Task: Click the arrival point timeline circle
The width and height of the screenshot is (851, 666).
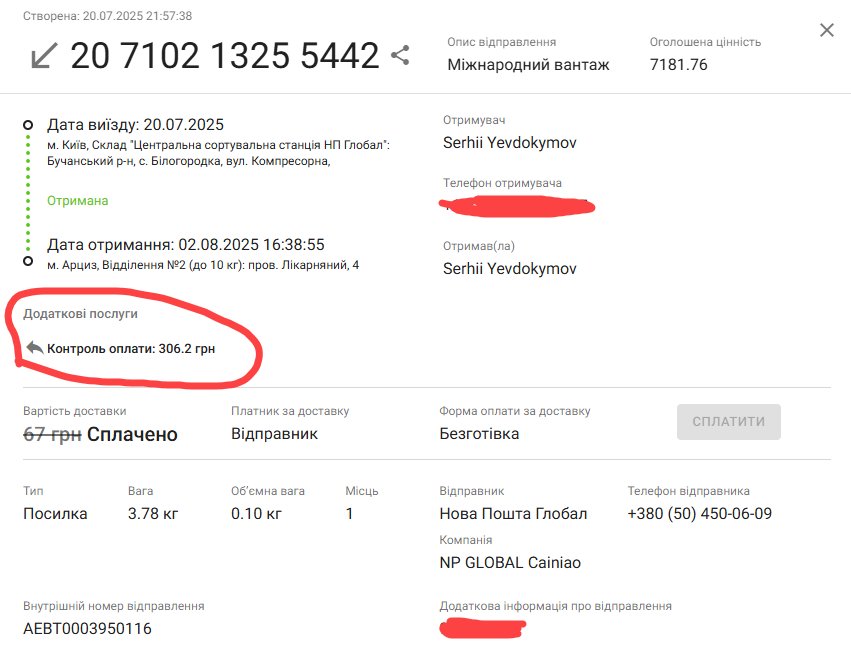Action: click(28, 260)
